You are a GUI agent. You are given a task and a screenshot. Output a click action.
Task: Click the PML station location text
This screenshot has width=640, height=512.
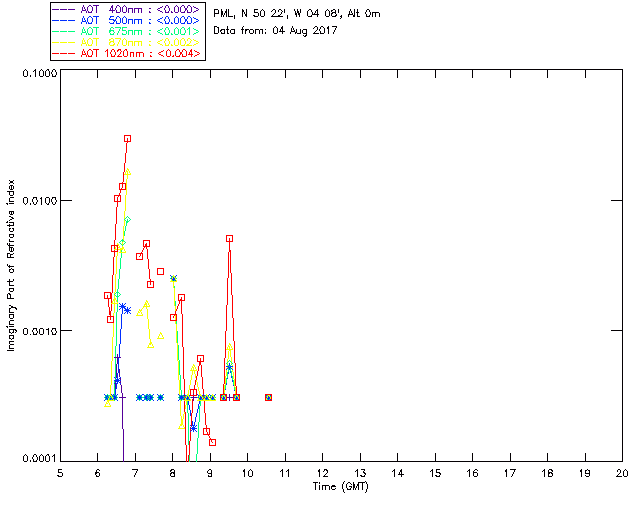(297, 14)
